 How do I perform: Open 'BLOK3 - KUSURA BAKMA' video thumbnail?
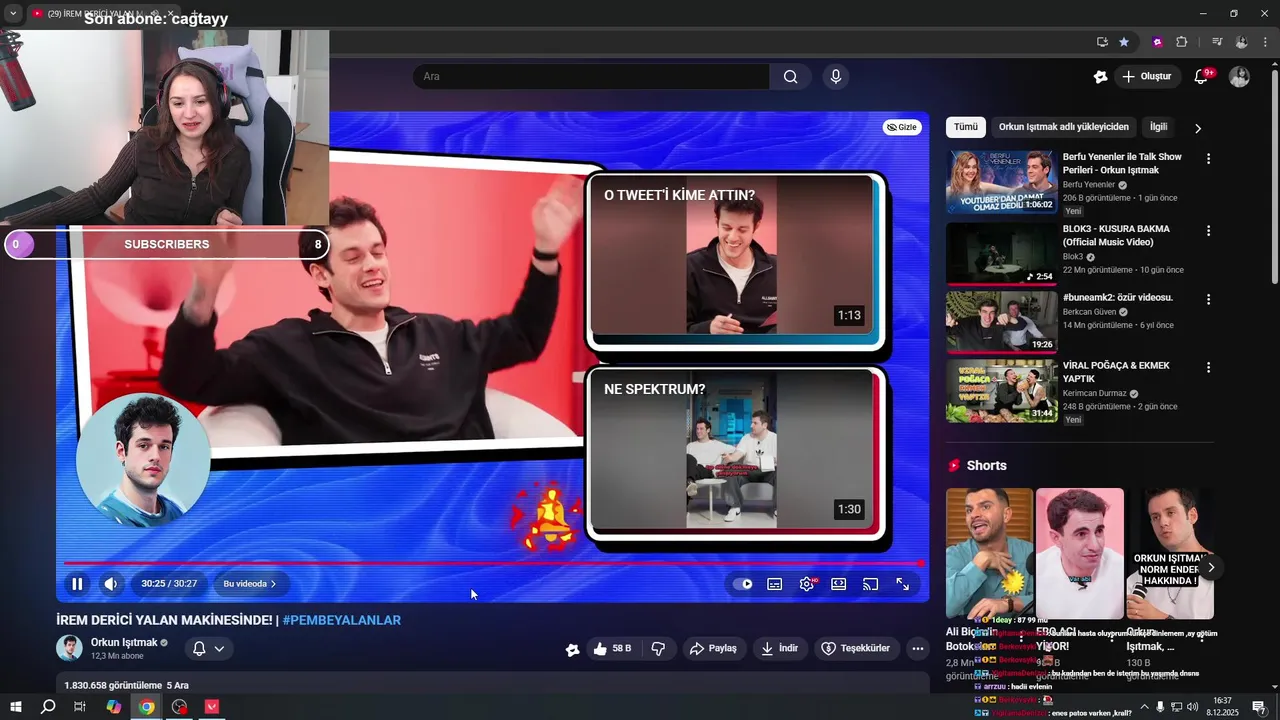pyautogui.click(x=1001, y=254)
